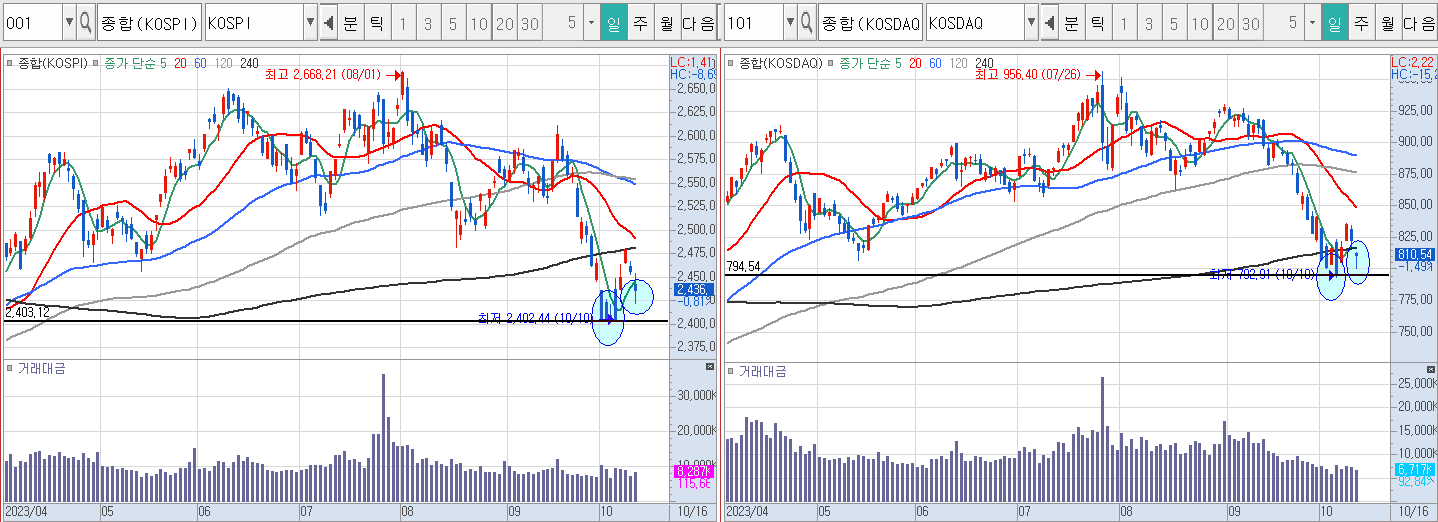Expand the KOSDAQ index name dropdown

coord(1030,22)
